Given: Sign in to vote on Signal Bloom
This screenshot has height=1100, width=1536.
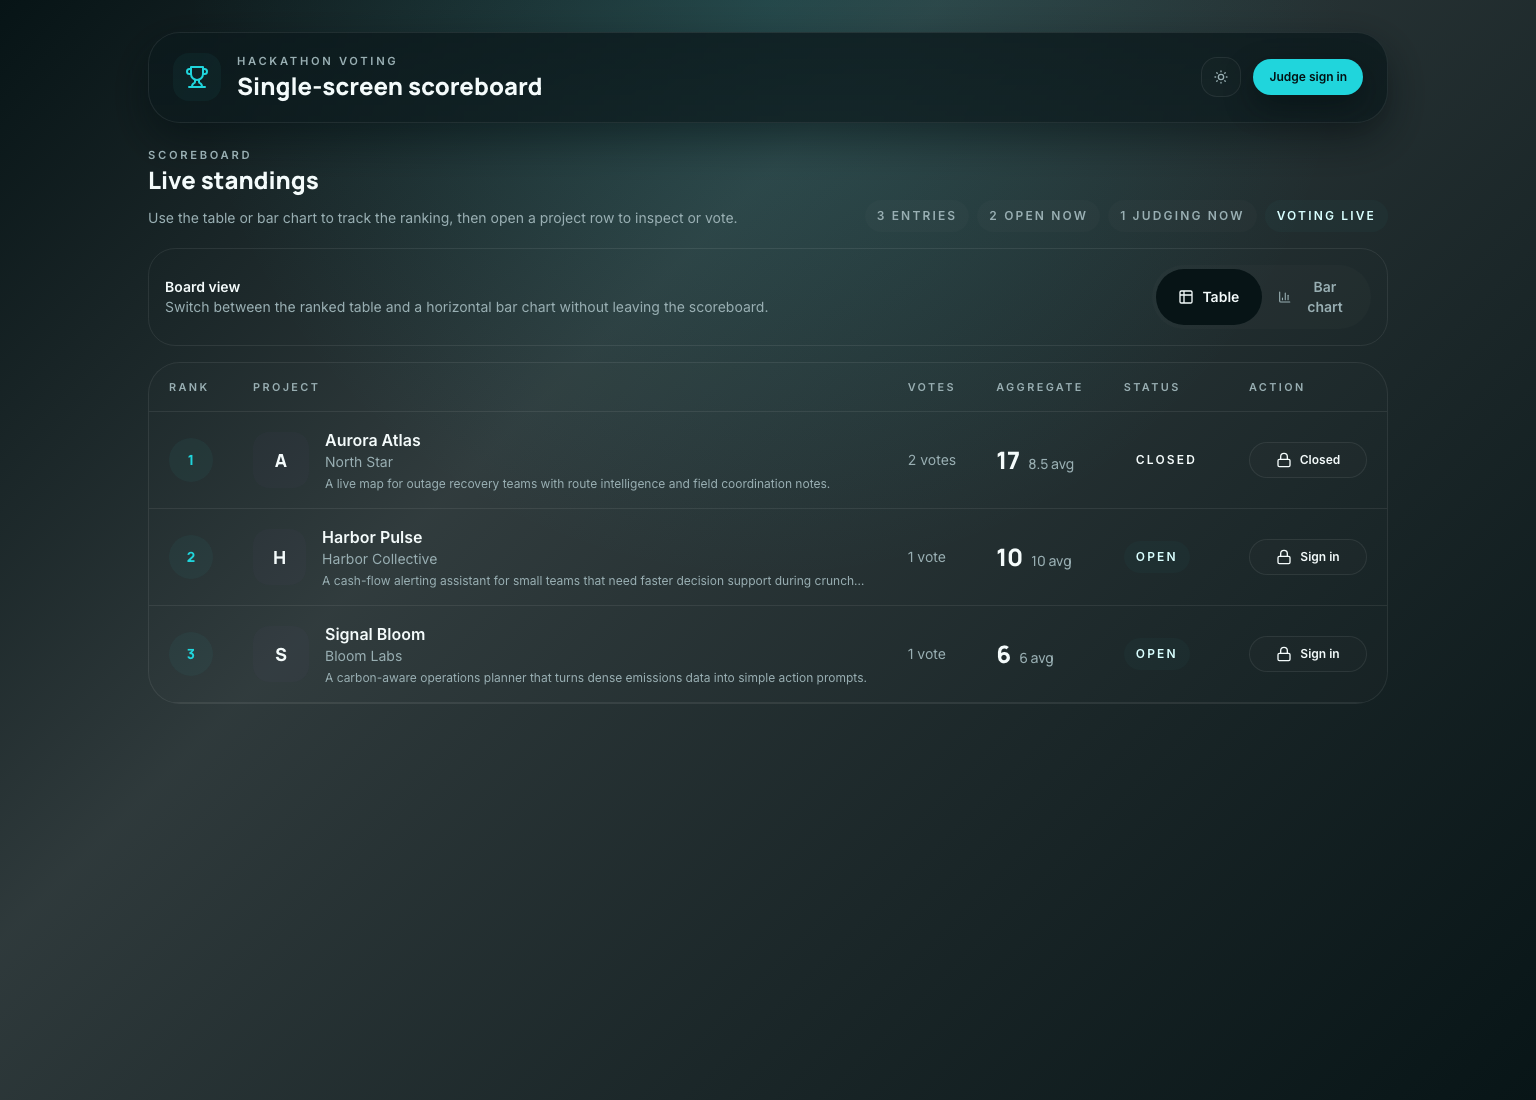Looking at the screenshot, I should click(x=1308, y=654).
